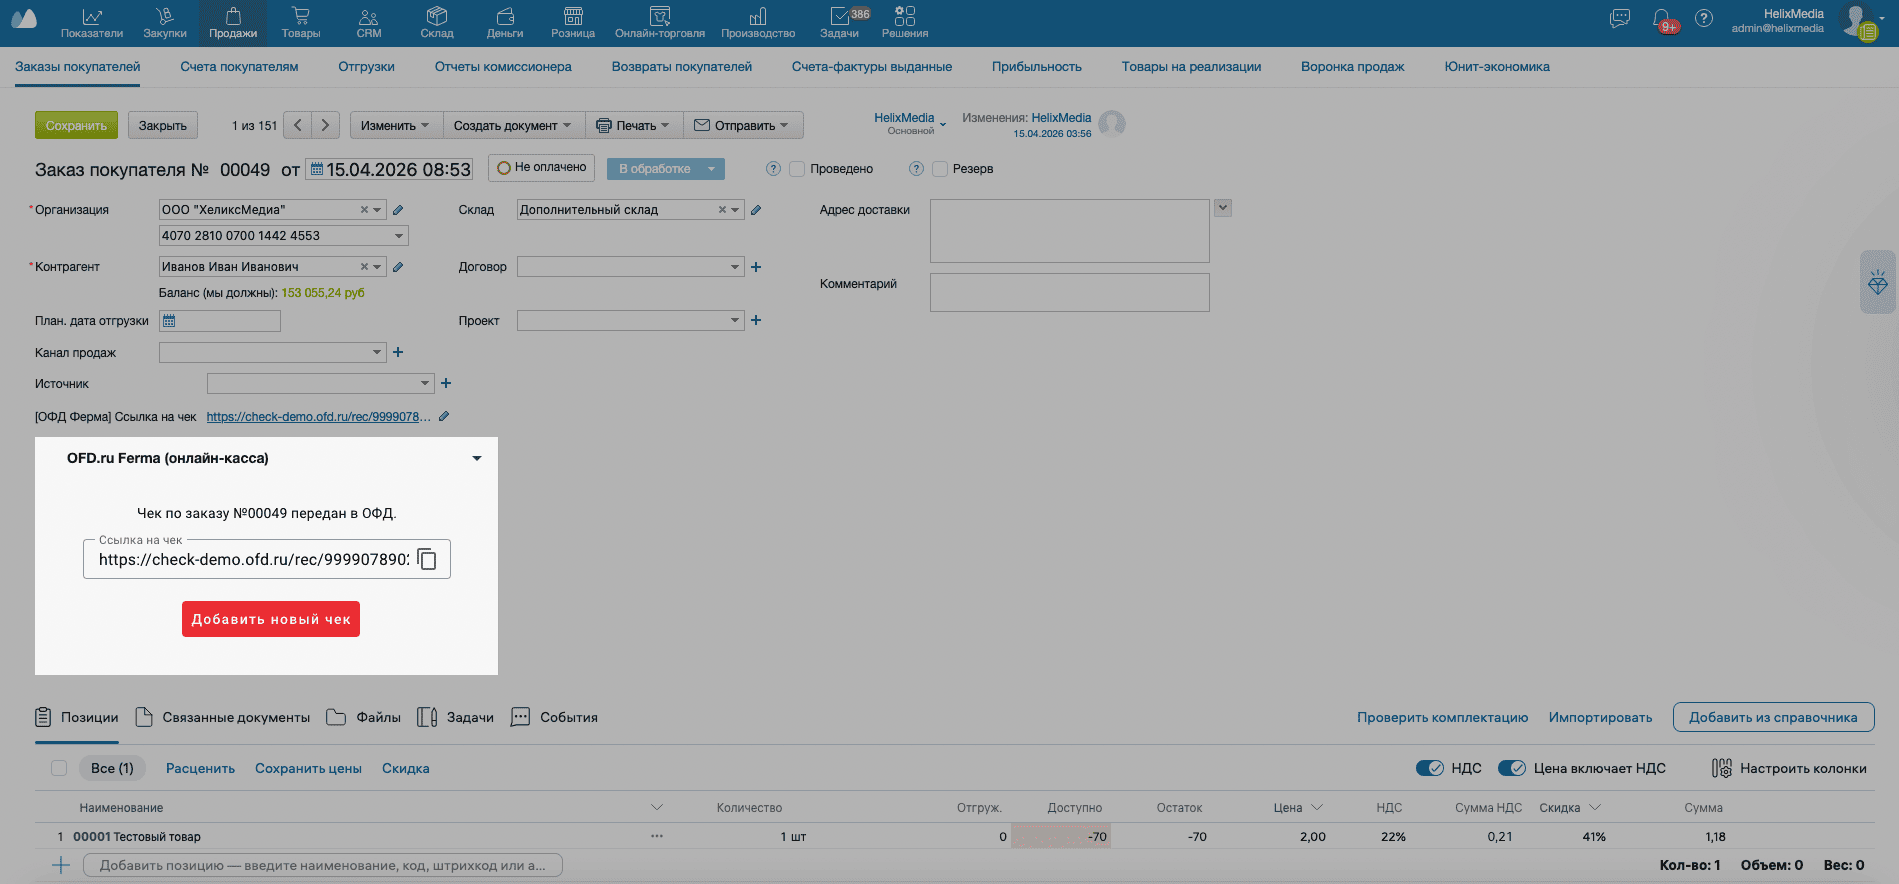The width and height of the screenshot is (1899, 884).
Task: Toggle the НДС switch
Action: (x=1430, y=768)
